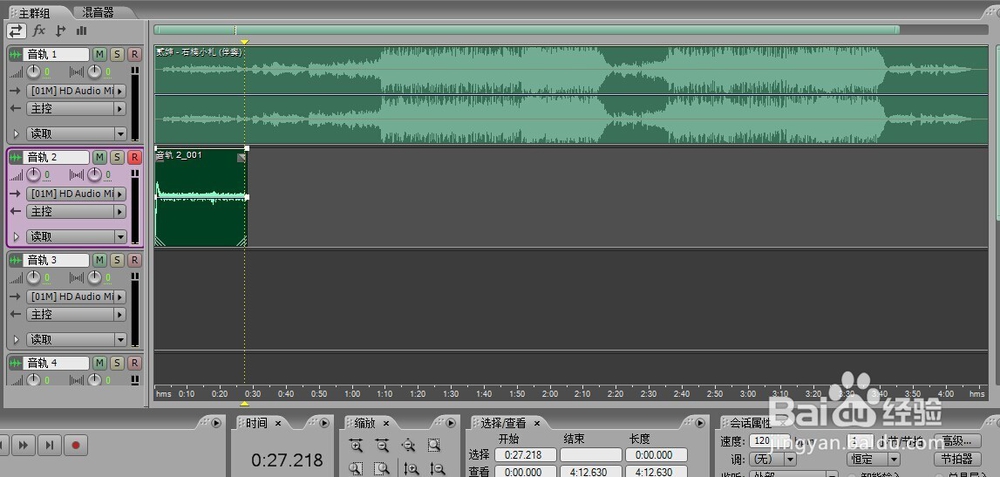Click zoom out horizontally icon in 缩放 panel

(382, 444)
